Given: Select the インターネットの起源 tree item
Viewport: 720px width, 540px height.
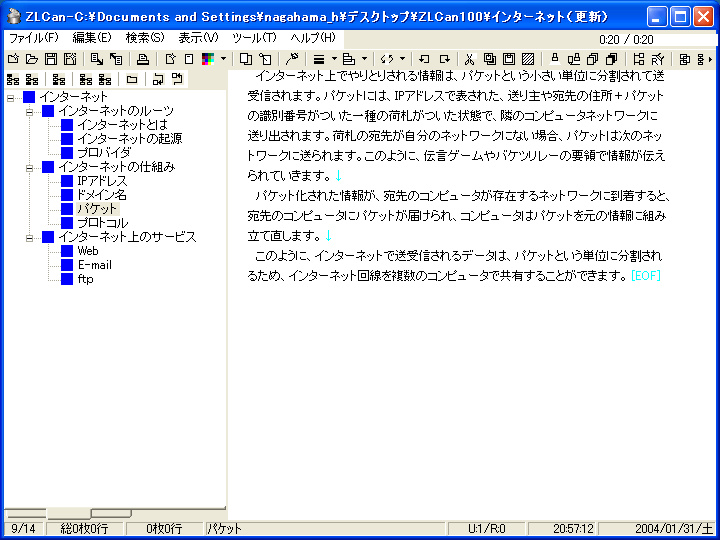Looking at the screenshot, I should coord(129,139).
